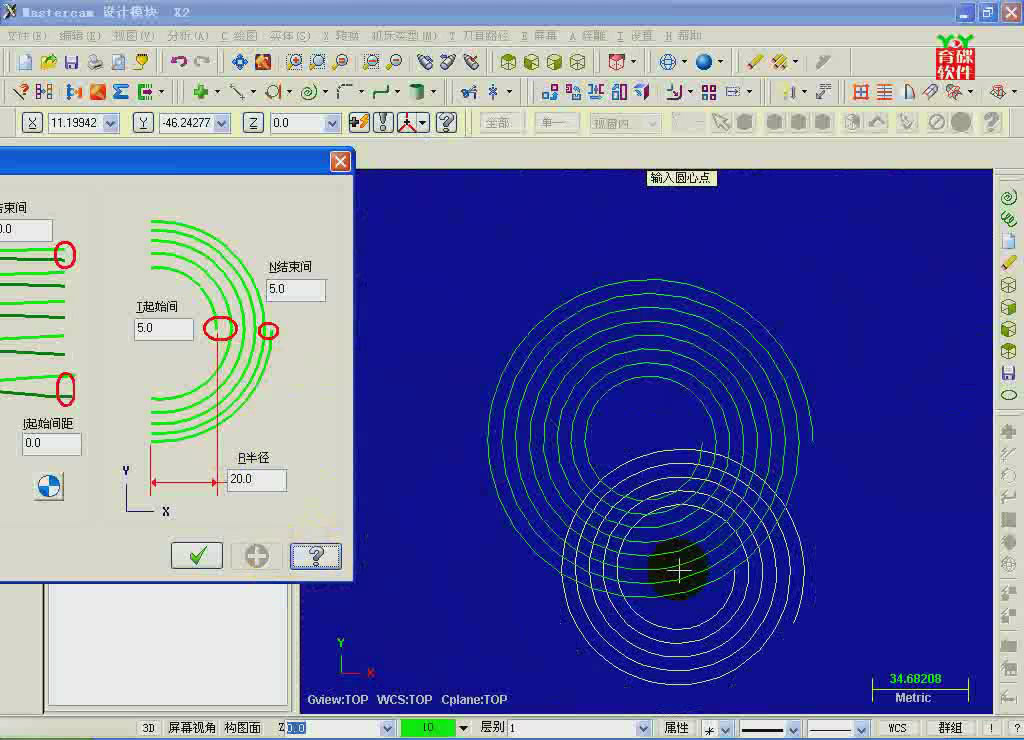
Task: Open the color swatch dropdown arrow
Action: [463, 728]
